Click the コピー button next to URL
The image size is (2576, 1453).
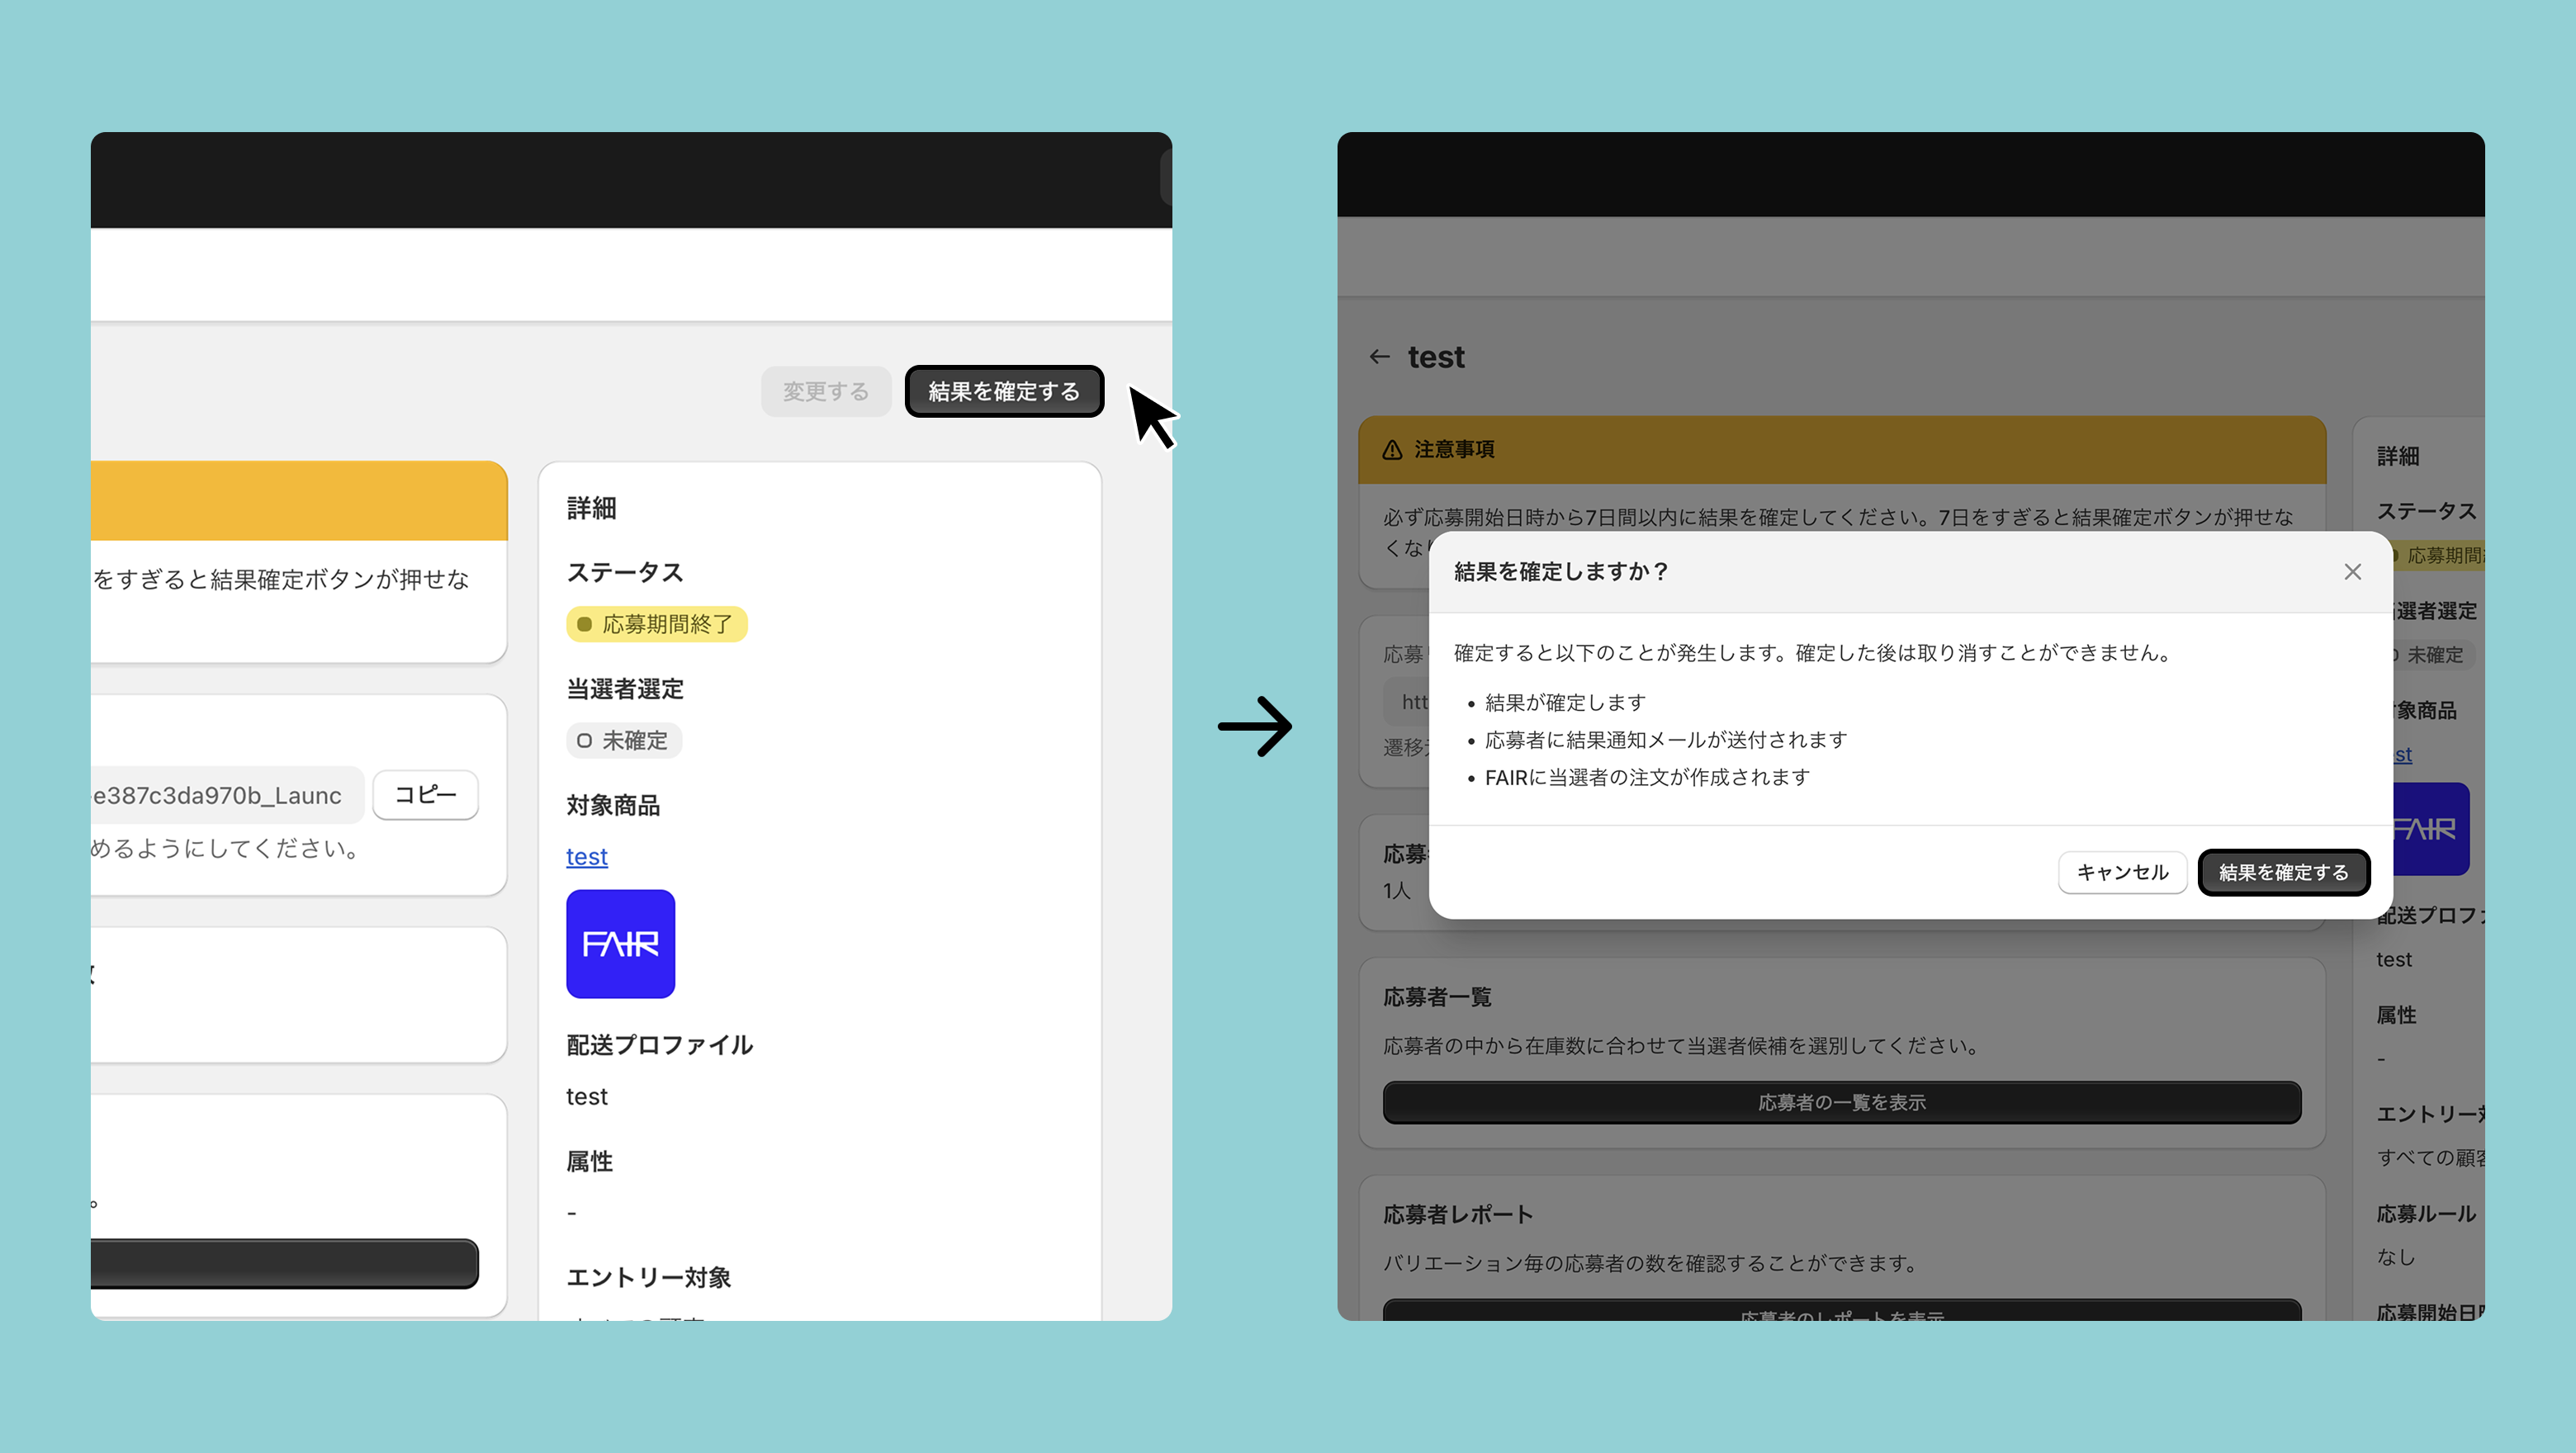425,794
